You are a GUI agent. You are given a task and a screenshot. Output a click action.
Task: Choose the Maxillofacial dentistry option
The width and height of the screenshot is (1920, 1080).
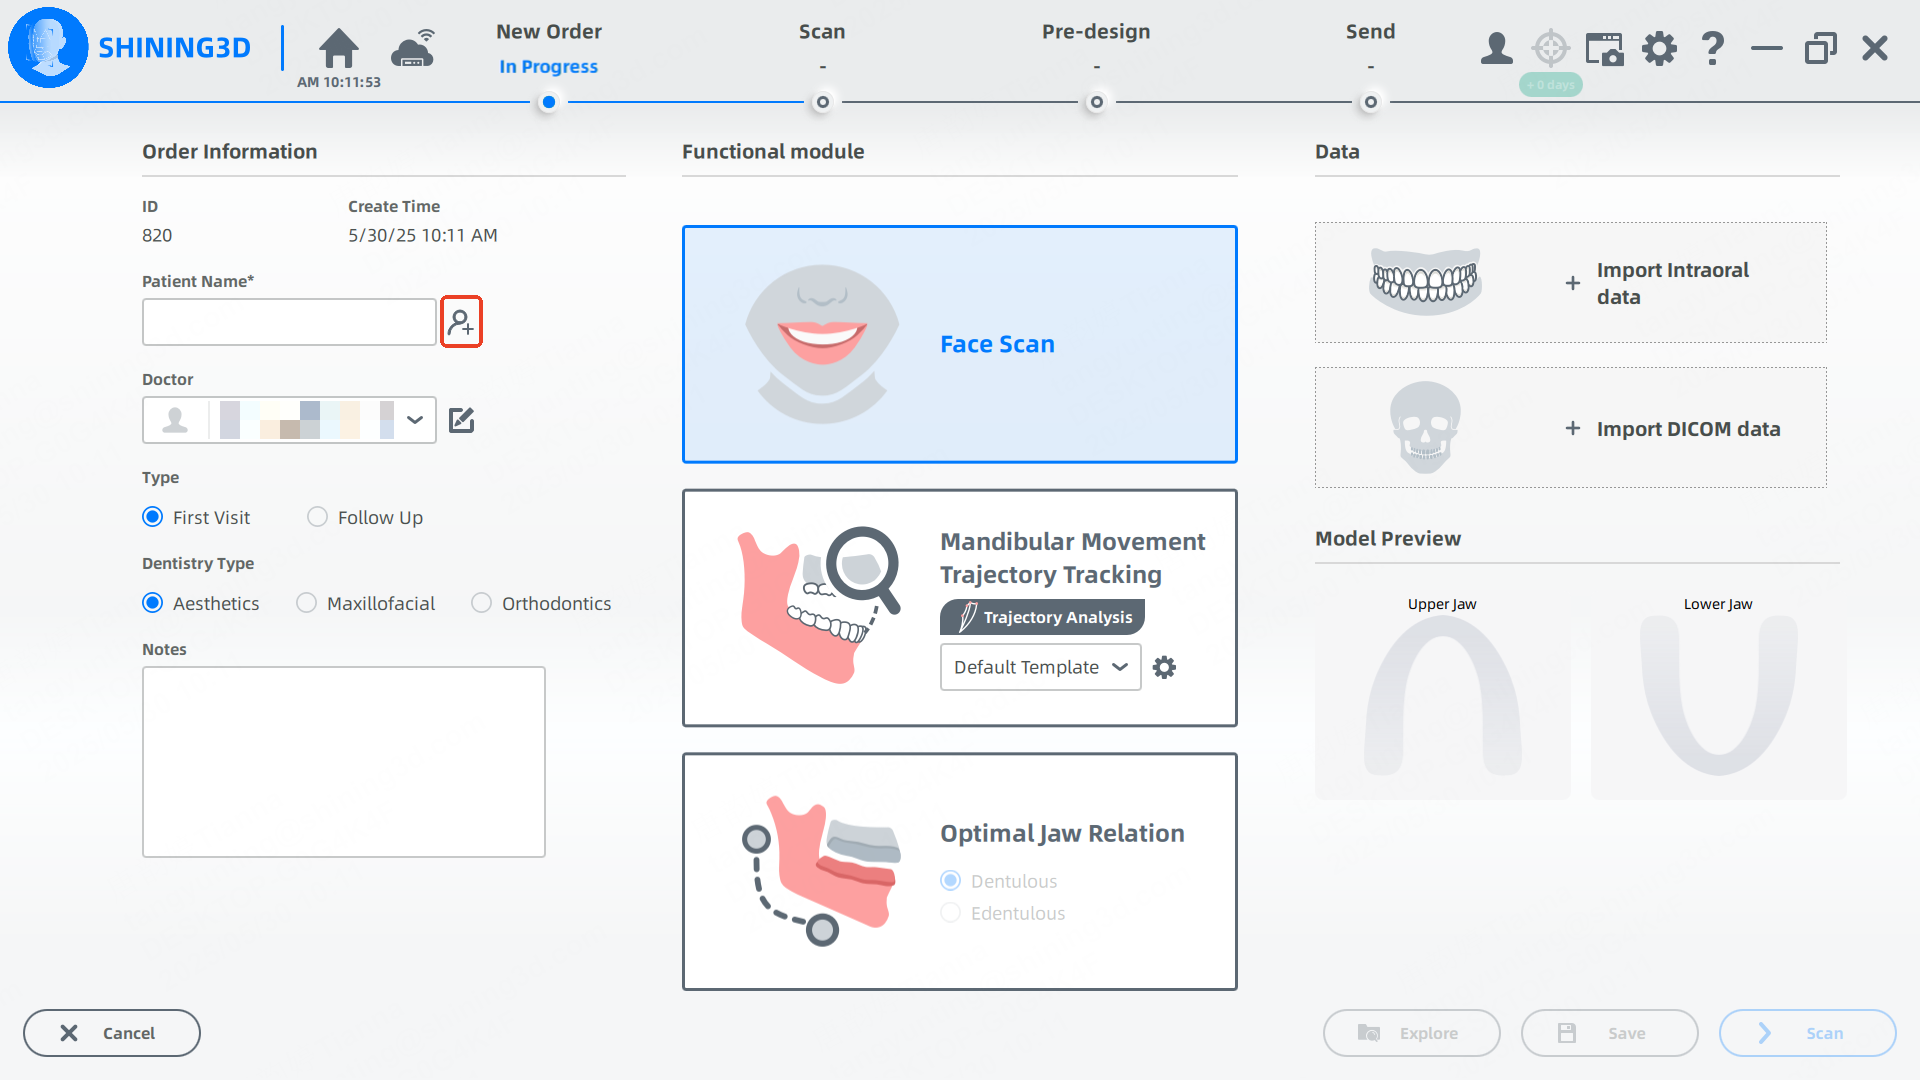[307, 603]
